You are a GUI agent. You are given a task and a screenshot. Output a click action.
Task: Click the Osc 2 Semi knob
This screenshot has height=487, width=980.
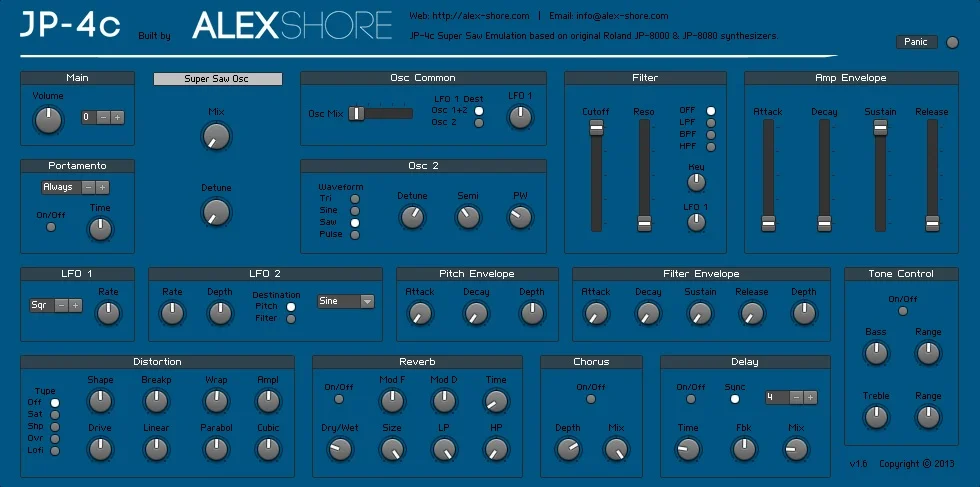point(468,217)
